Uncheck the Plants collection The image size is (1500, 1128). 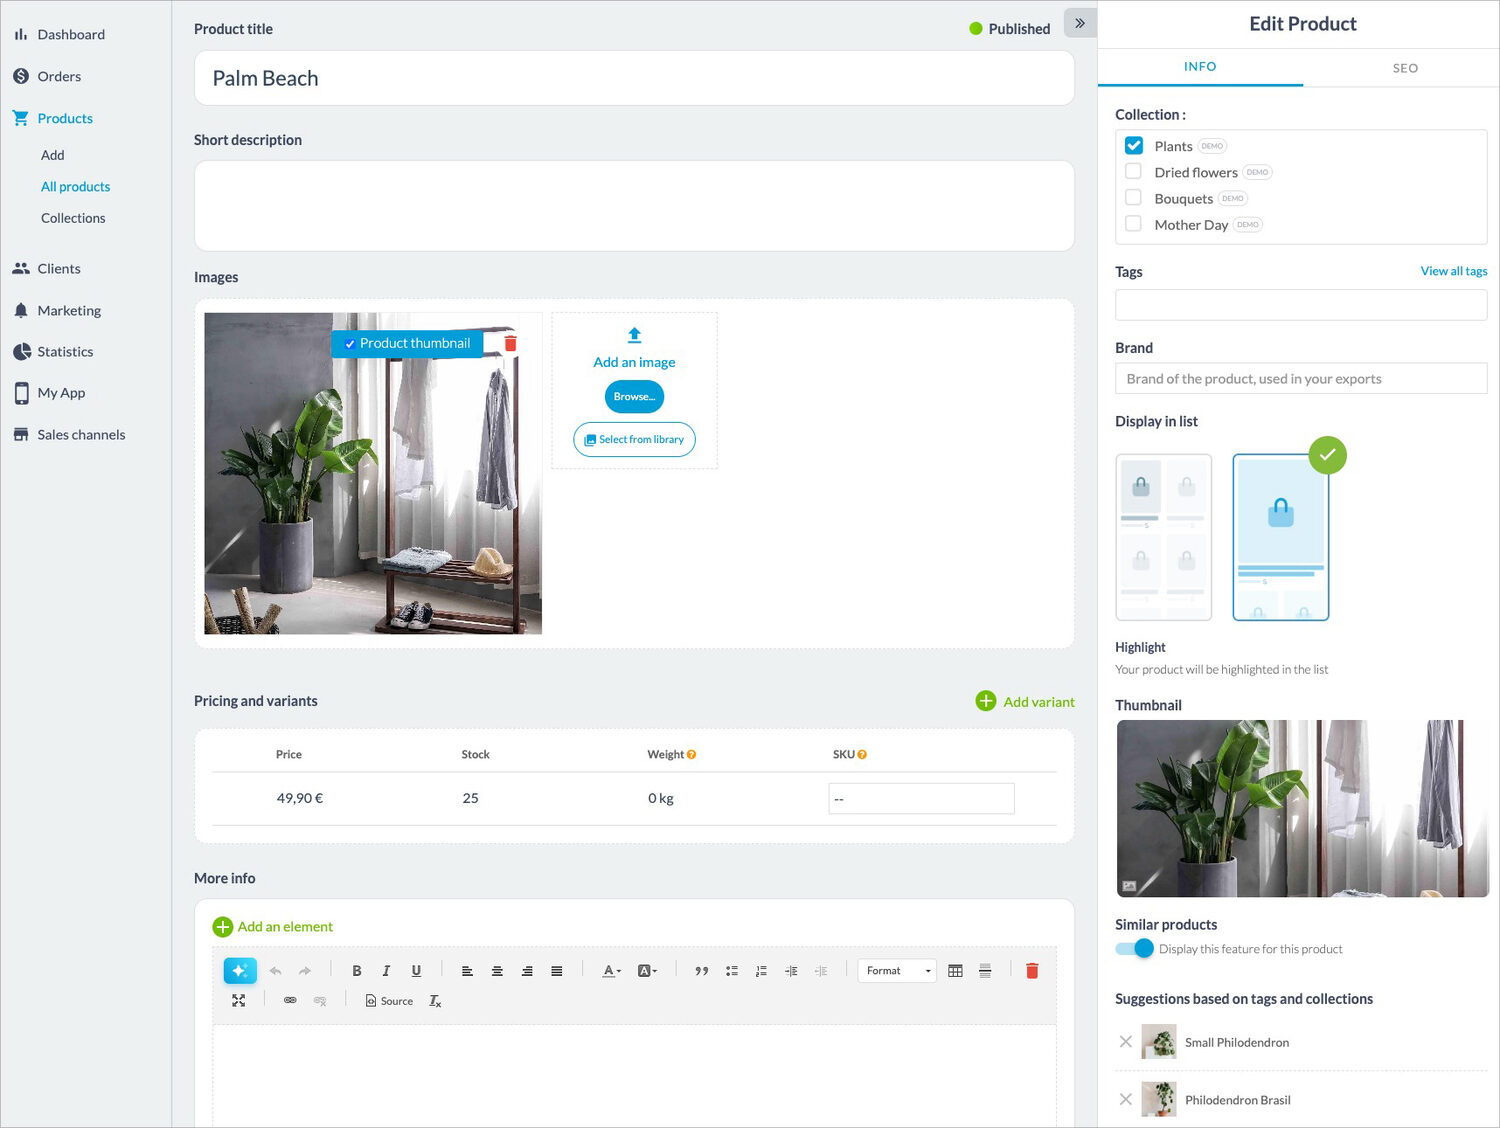1134,145
